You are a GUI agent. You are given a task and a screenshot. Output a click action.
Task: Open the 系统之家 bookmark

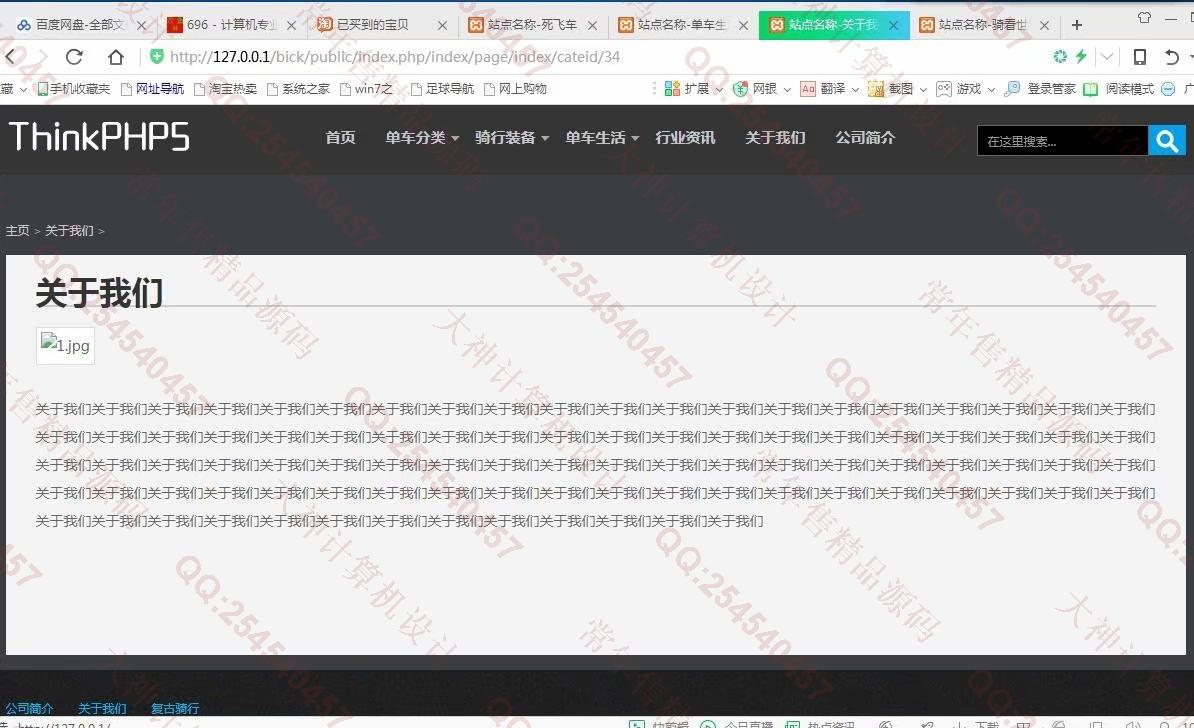[x=298, y=88]
